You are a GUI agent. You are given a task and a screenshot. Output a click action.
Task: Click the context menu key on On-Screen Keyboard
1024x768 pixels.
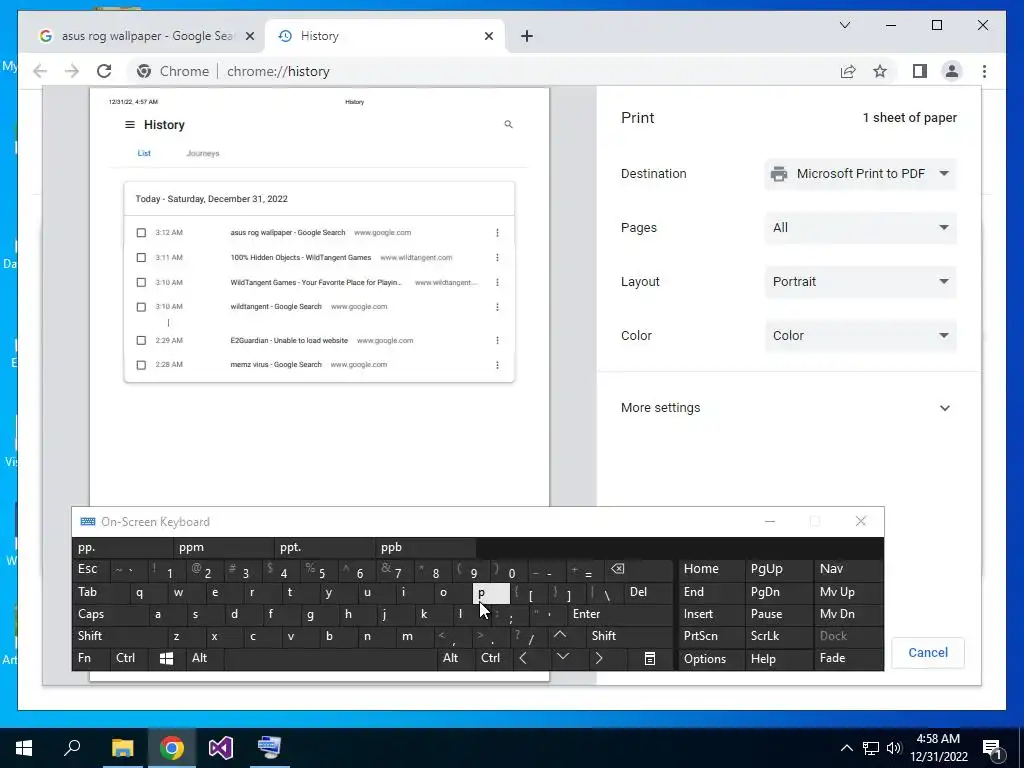pos(649,658)
